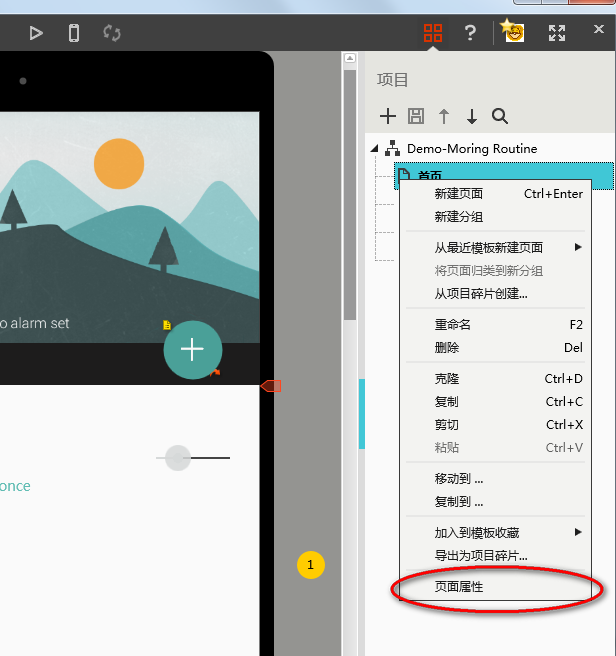Click the 'alarm set' text on canvas

point(40,323)
